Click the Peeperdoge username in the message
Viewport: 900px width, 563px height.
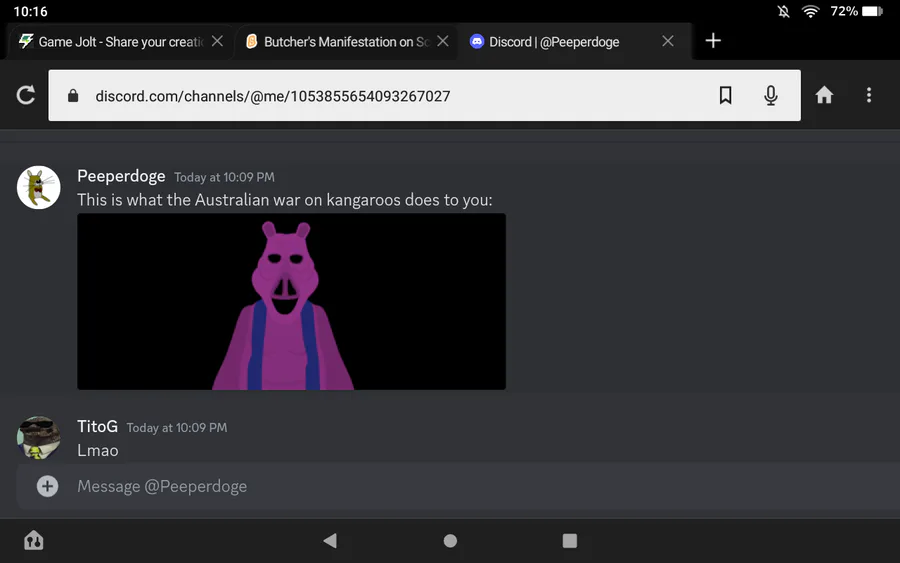[121, 176]
